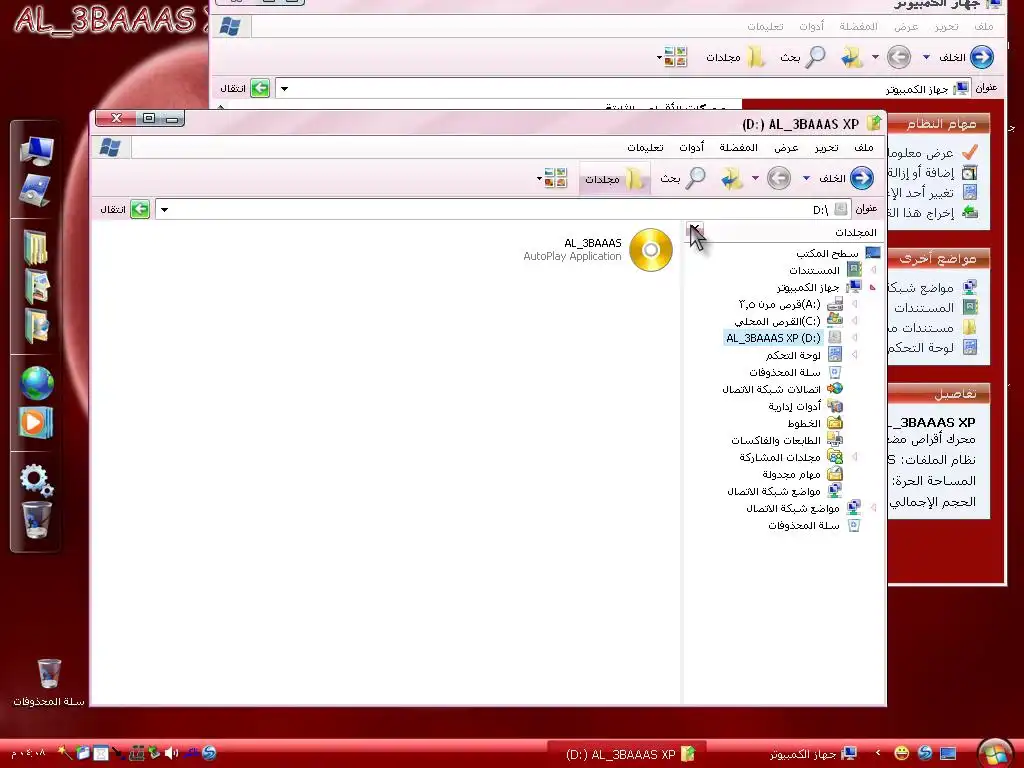Expand the القرص المحلي (C:) tree node
1024x768 pixels.
click(x=854, y=321)
